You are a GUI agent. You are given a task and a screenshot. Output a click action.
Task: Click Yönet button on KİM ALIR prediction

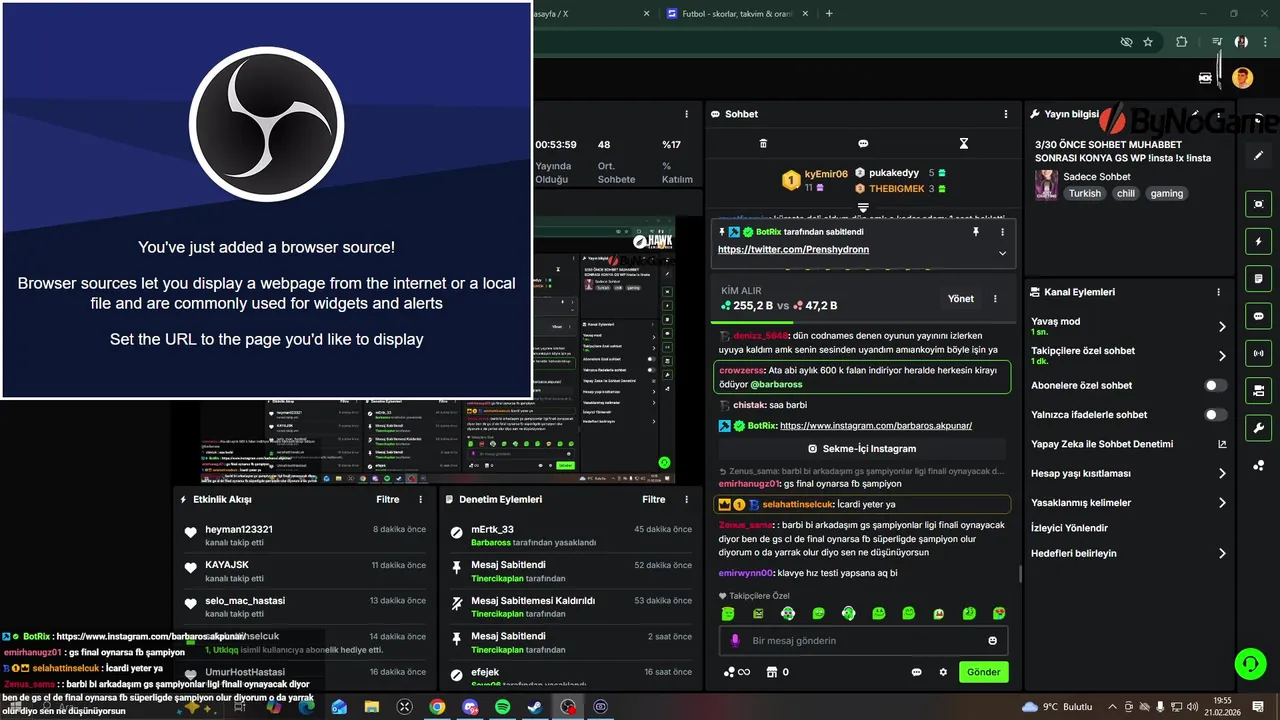point(961,299)
